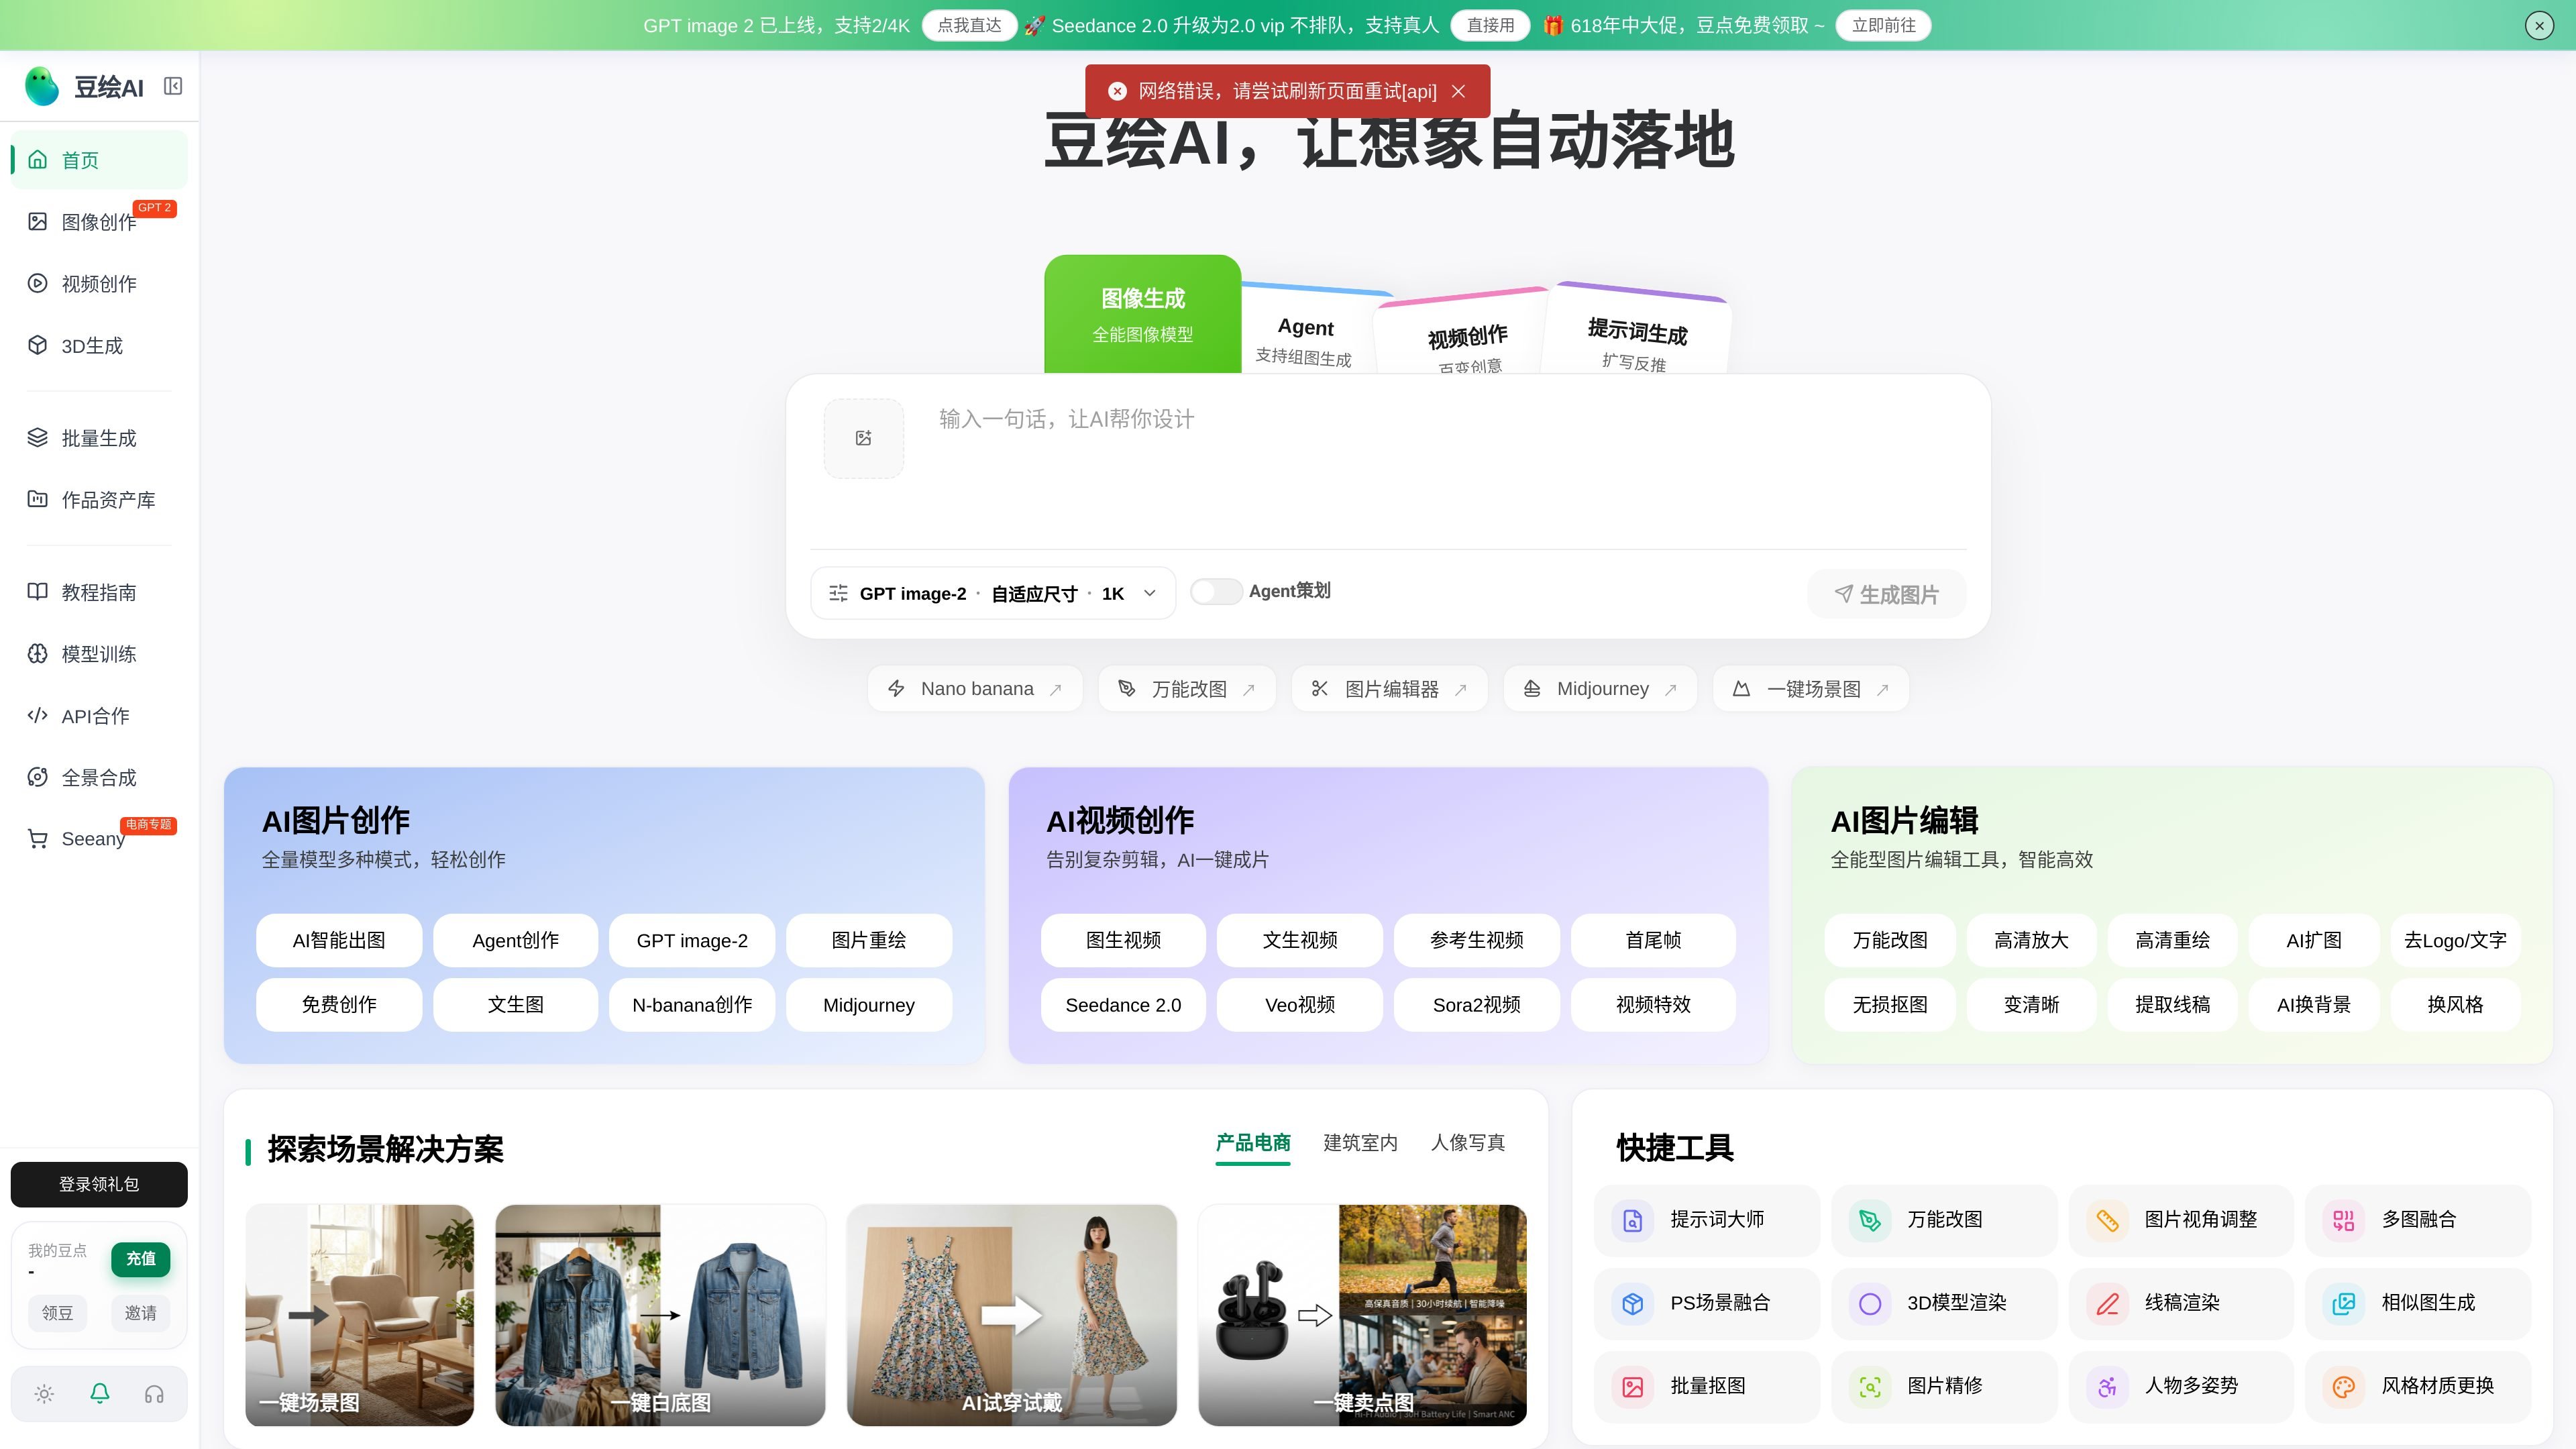
Task: Open 全景合成 in the sidebar
Action: 99,778
